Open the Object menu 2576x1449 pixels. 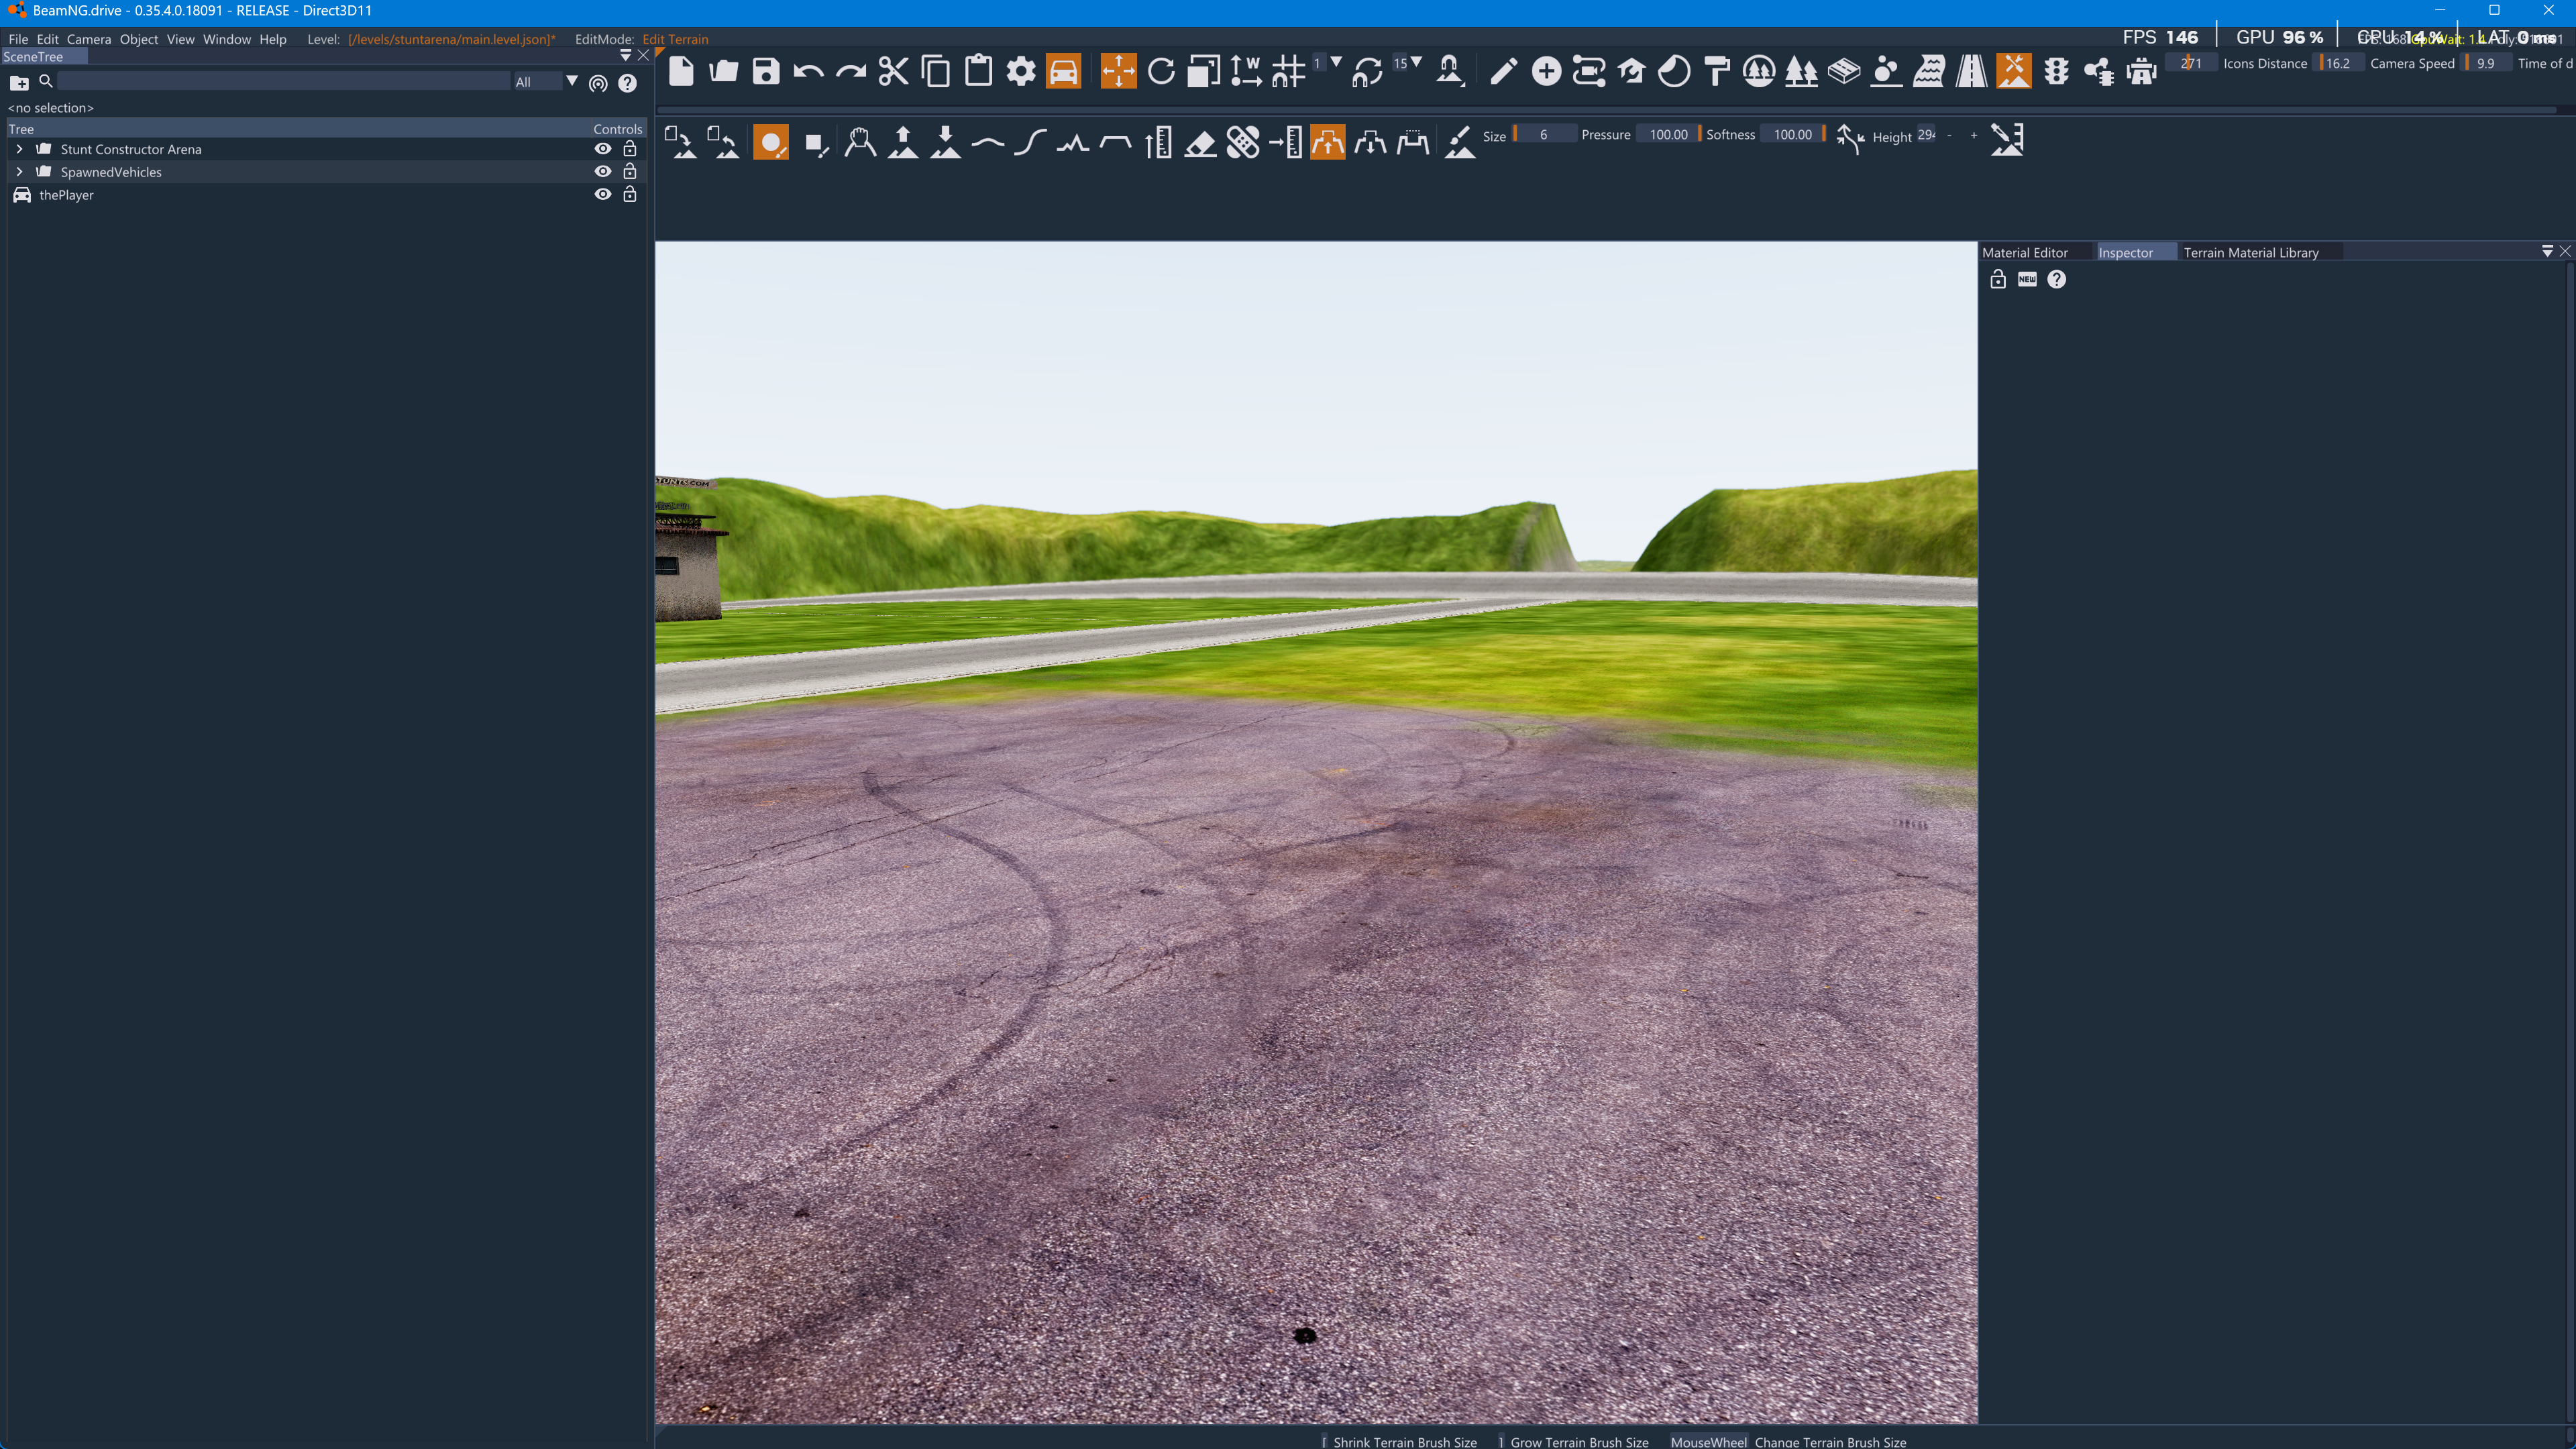(x=139, y=39)
